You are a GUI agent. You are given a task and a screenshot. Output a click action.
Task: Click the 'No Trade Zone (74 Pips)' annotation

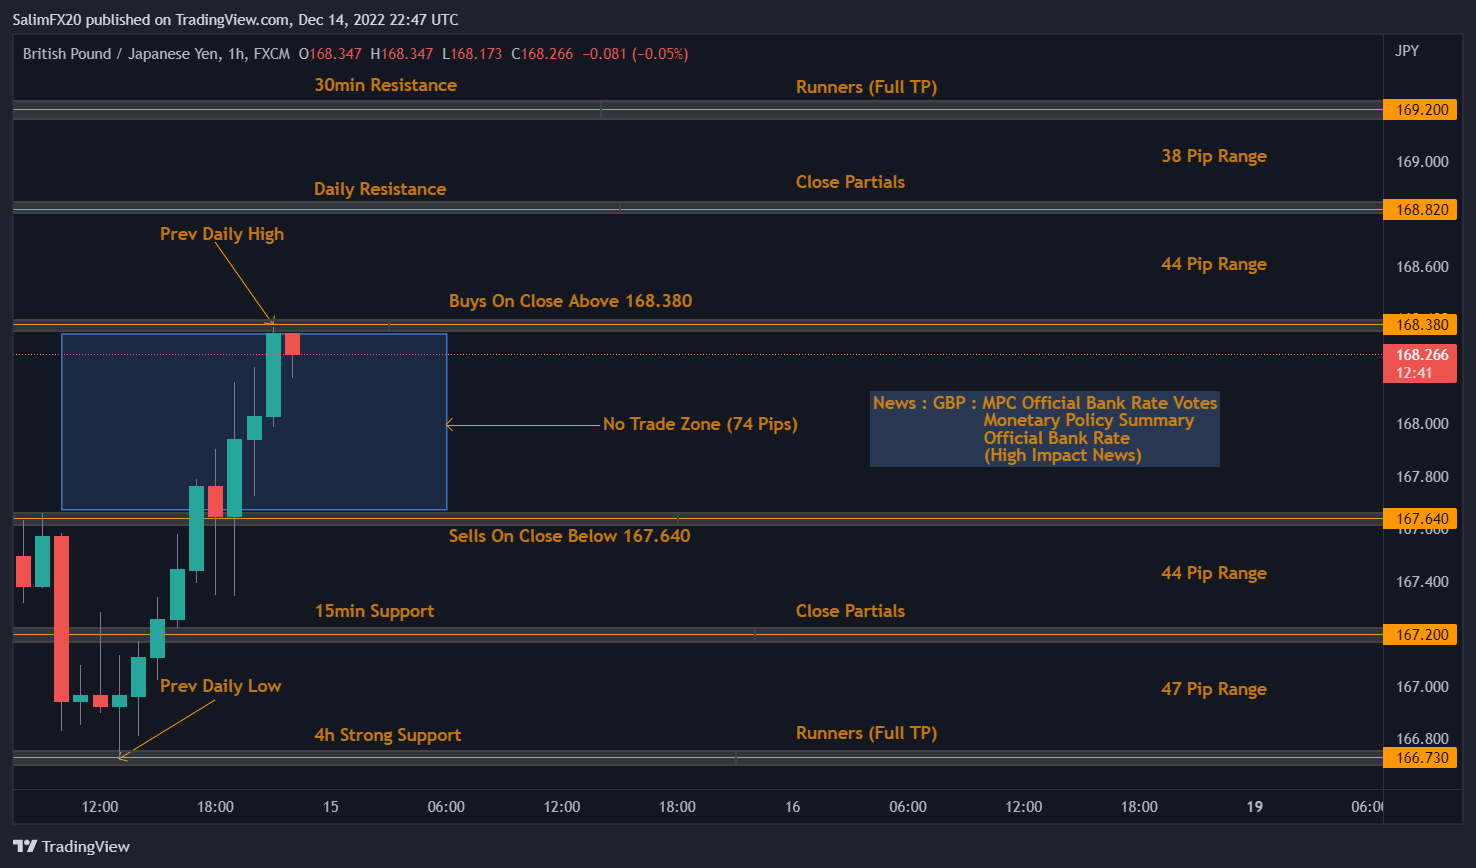700,424
